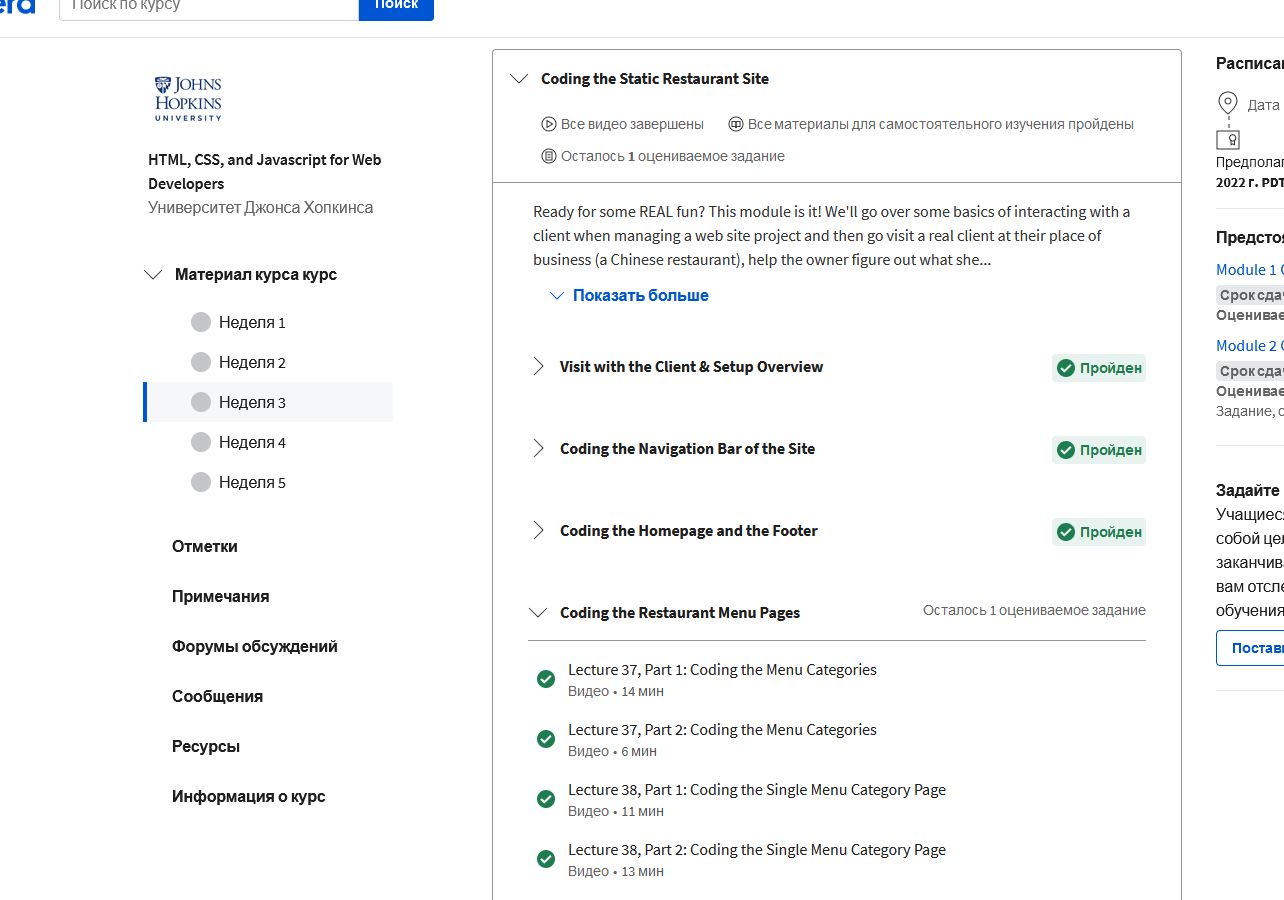The width and height of the screenshot is (1284, 900).
Task: Click the 'Видео • 11 мин' duration text
Action: tap(616, 812)
